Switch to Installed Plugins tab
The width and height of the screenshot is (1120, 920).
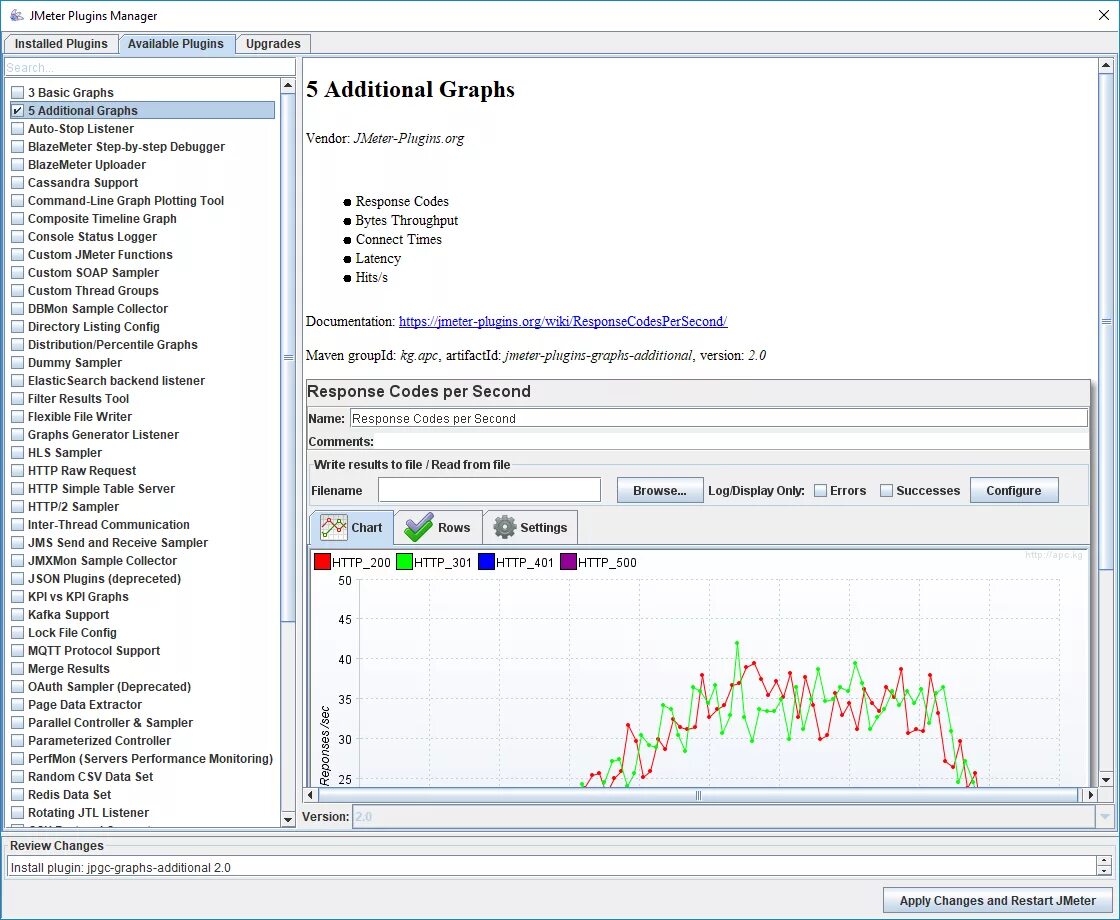(61, 44)
